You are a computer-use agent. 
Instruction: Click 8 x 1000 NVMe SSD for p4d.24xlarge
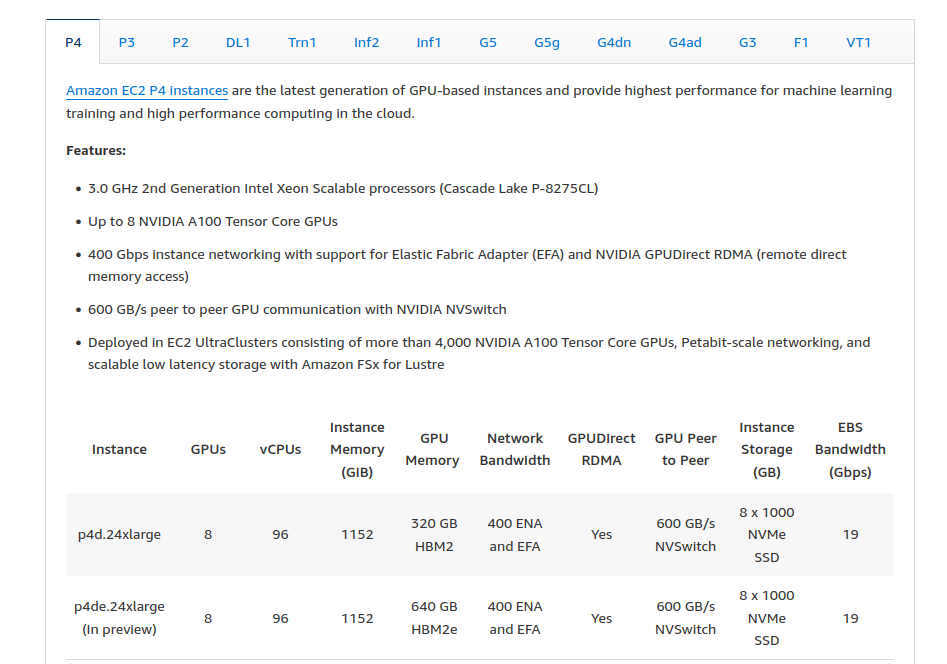point(766,535)
